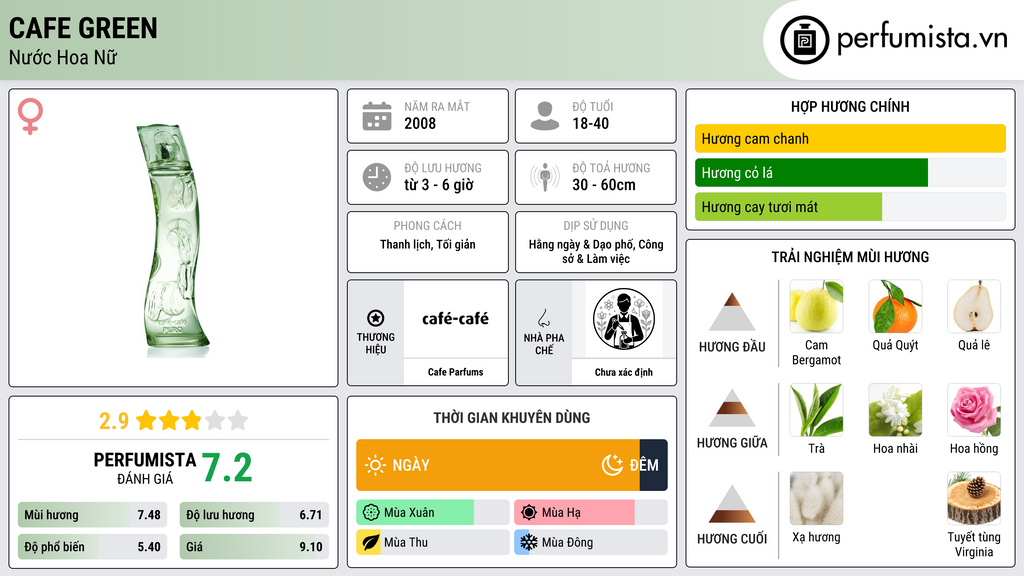1024x576 pixels.
Task: Click the 18-40 age range value
Action: [590, 123]
